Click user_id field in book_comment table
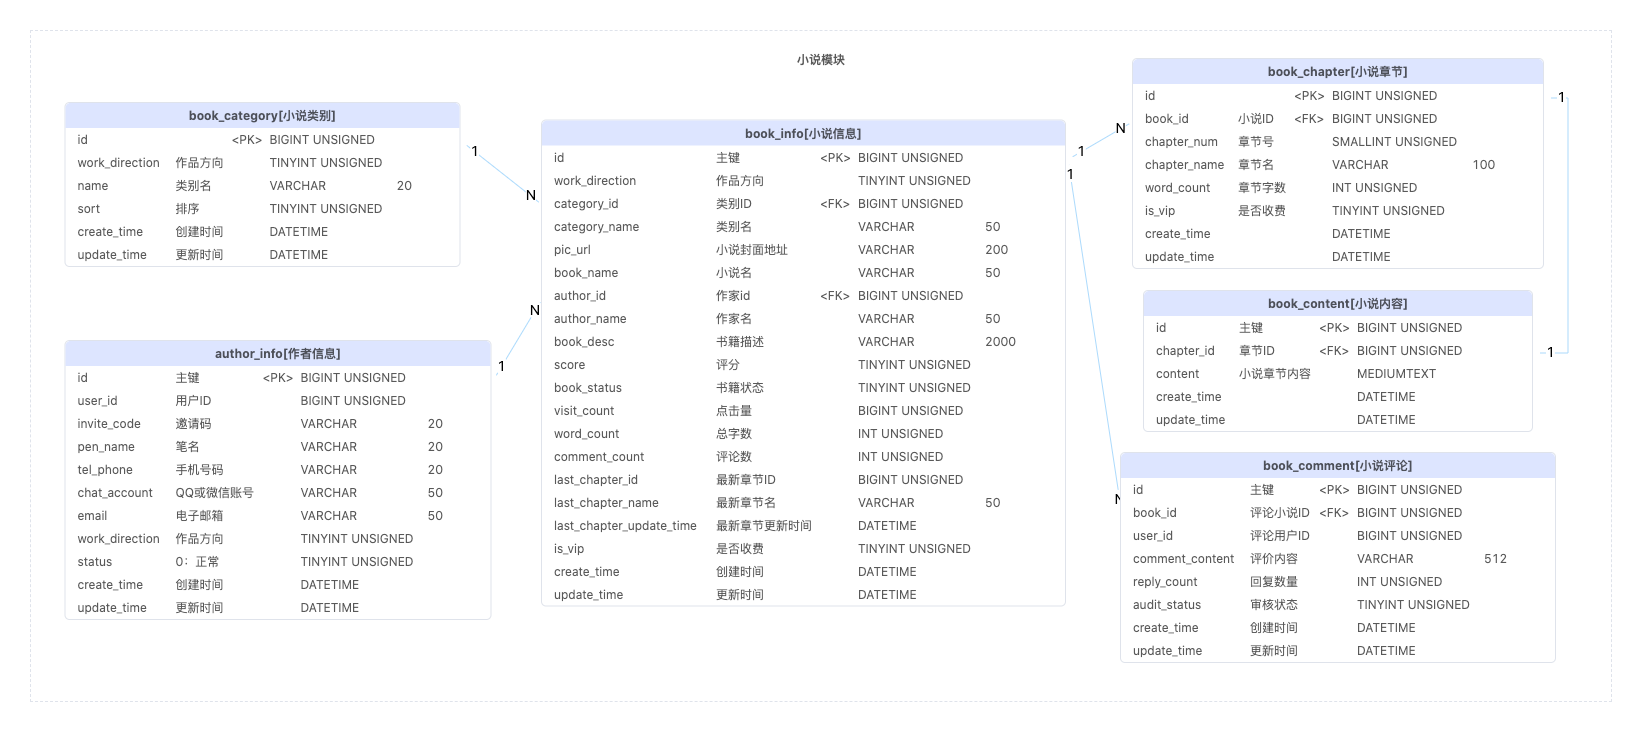The image size is (1641, 731). coord(1338,536)
